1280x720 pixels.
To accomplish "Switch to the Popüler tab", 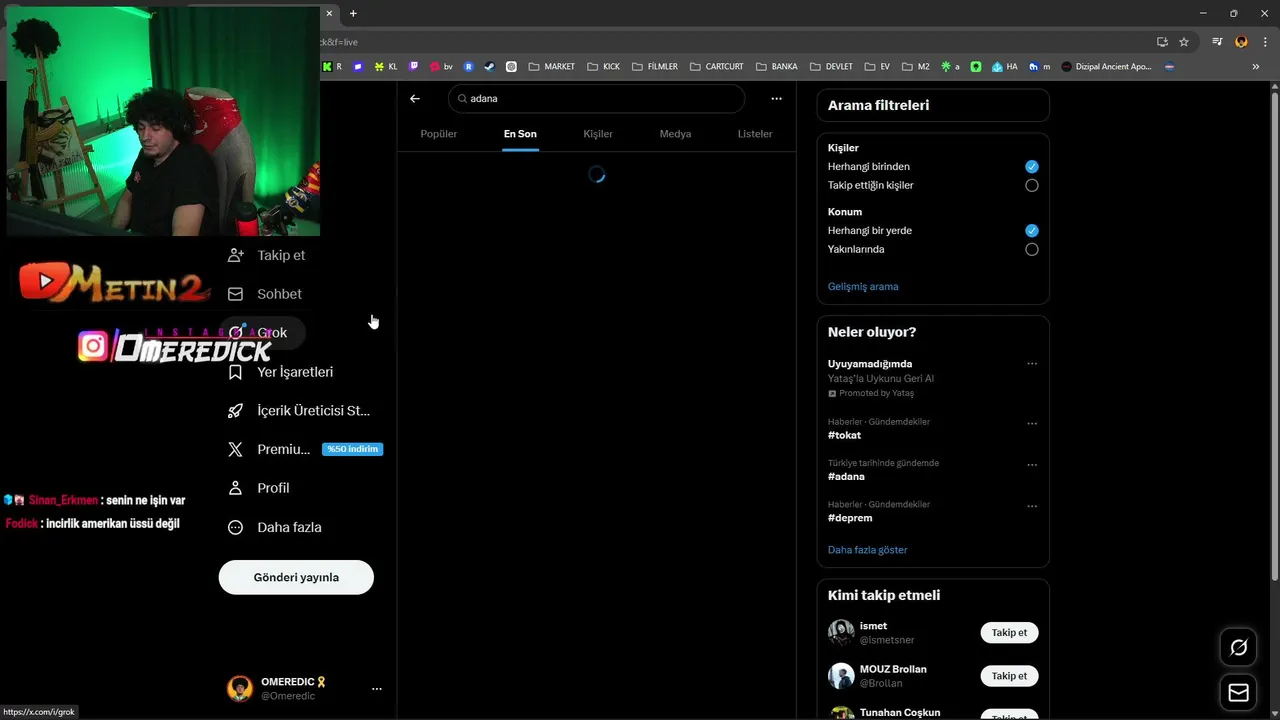I will point(439,134).
